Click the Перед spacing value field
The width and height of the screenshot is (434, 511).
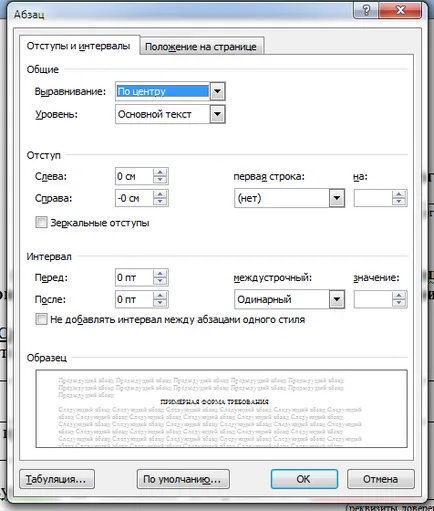point(134,277)
